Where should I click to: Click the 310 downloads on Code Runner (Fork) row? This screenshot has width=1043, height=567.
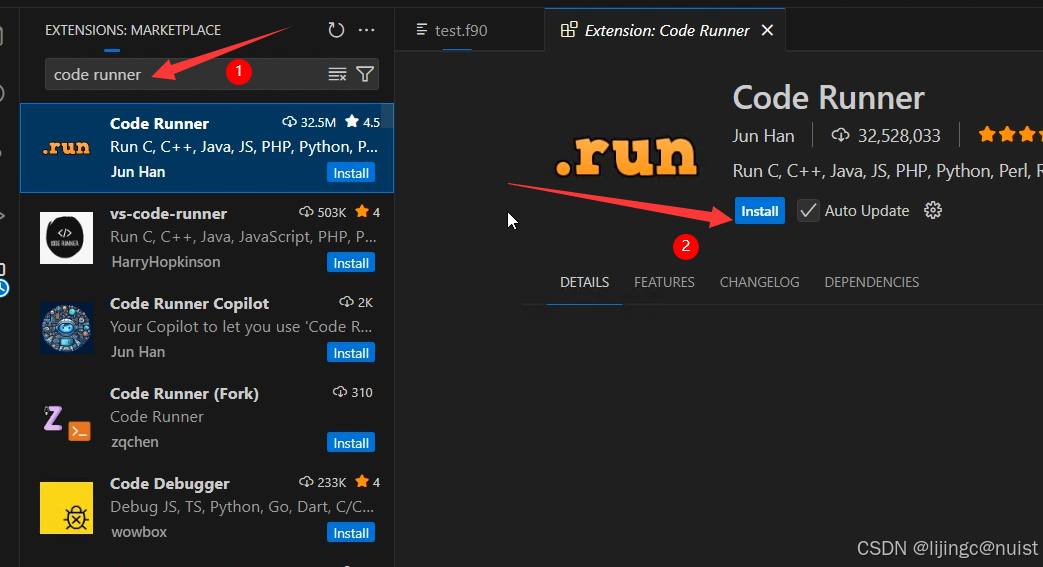353,392
